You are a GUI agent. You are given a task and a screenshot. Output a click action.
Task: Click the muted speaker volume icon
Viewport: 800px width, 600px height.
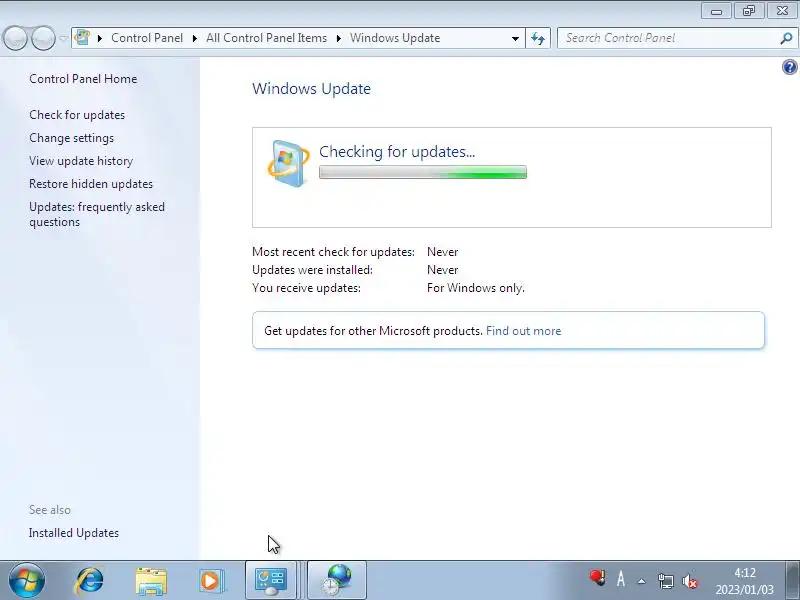point(690,581)
